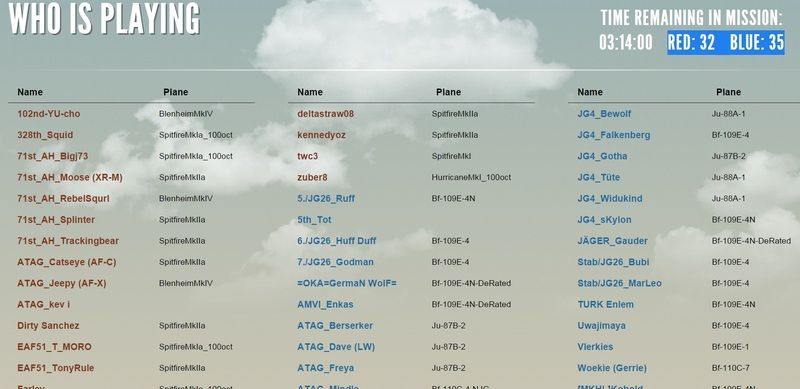This screenshot has height=389, width=800.
Task: Select player TURK Enlem
Action: coord(606,305)
